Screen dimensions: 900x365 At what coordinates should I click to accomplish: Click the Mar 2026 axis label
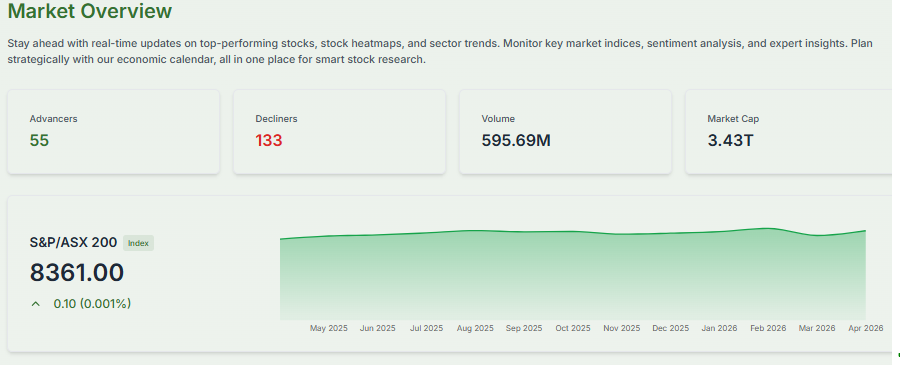(817, 328)
